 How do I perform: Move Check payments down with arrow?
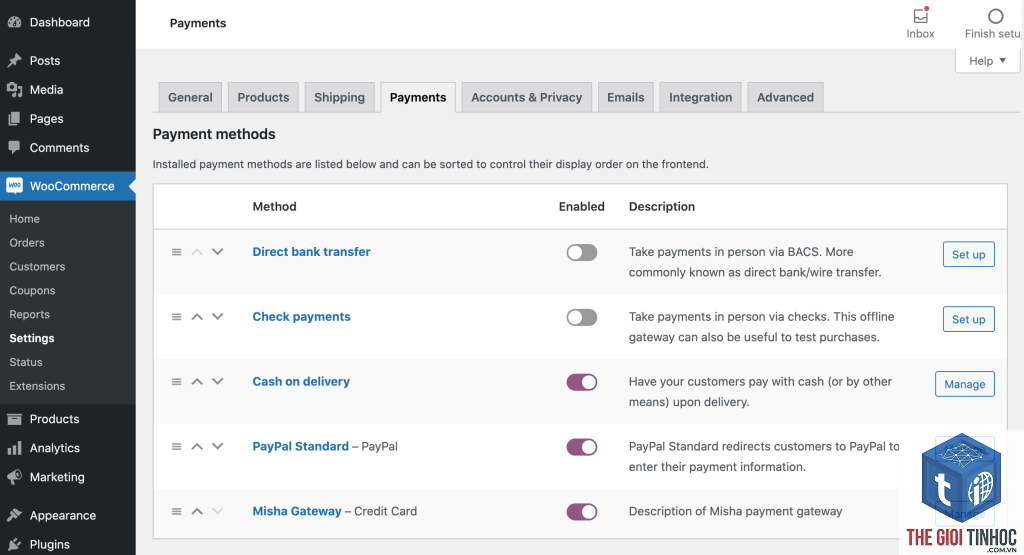(217, 317)
